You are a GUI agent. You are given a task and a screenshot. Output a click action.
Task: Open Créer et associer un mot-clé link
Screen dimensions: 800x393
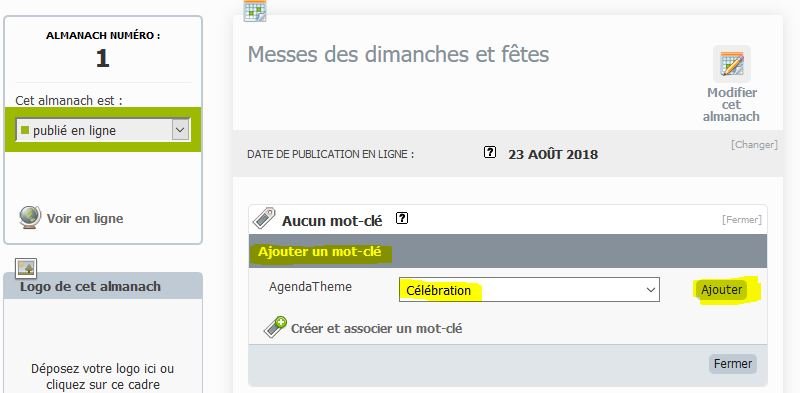377,328
